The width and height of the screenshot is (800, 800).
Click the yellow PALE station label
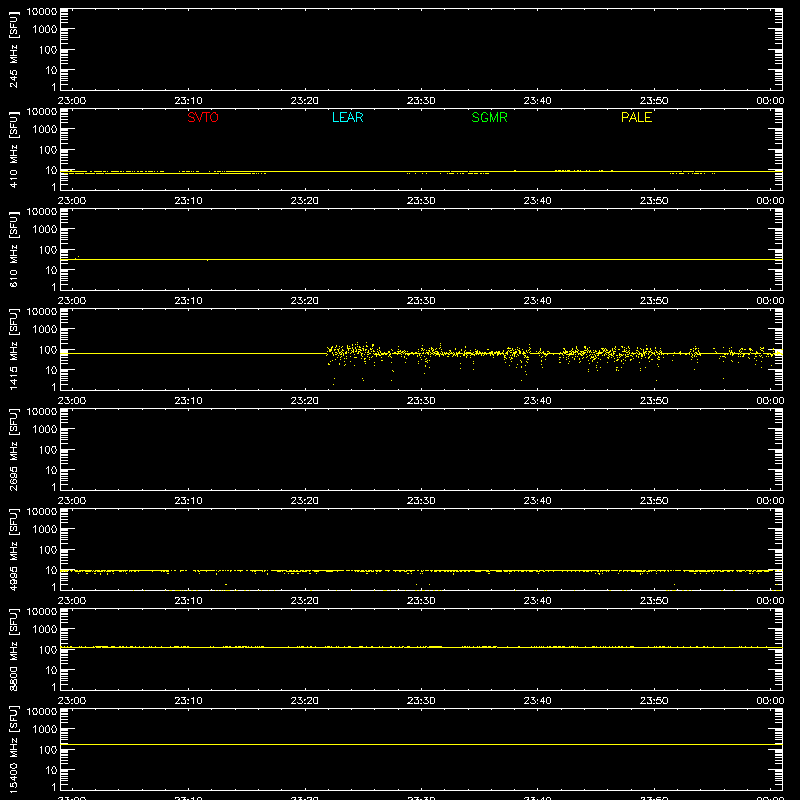tap(636, 117)
